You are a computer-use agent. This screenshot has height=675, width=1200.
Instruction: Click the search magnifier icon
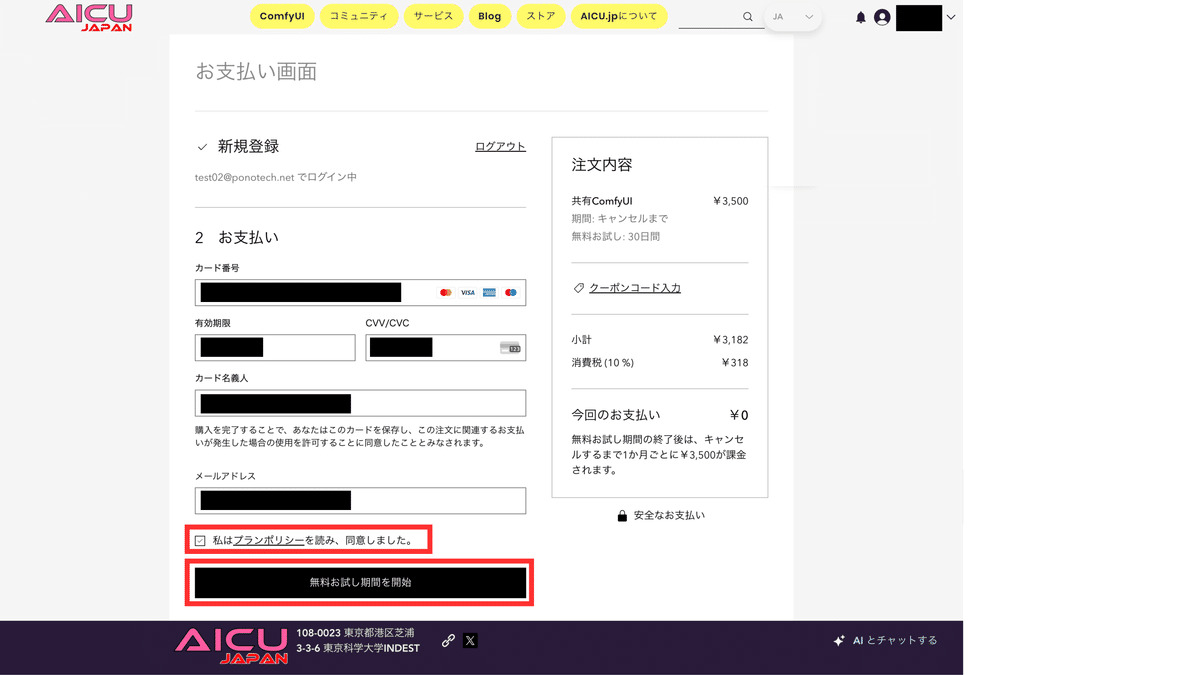[x=747, y=17]
